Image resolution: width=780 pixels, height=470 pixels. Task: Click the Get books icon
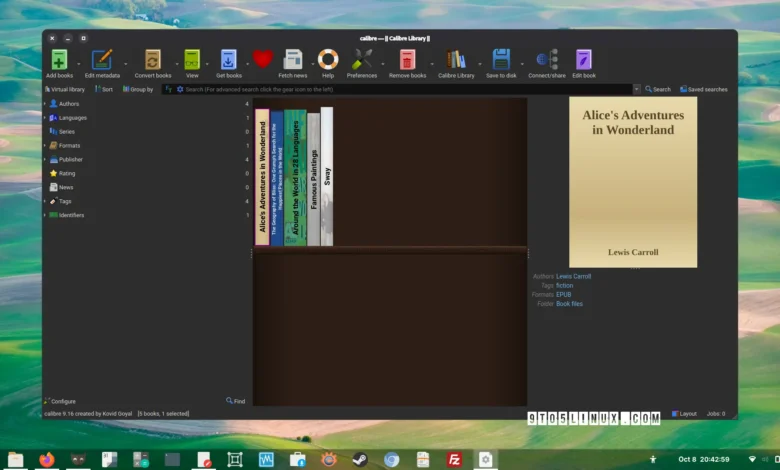pyautogui.click(x=228, y=60)
